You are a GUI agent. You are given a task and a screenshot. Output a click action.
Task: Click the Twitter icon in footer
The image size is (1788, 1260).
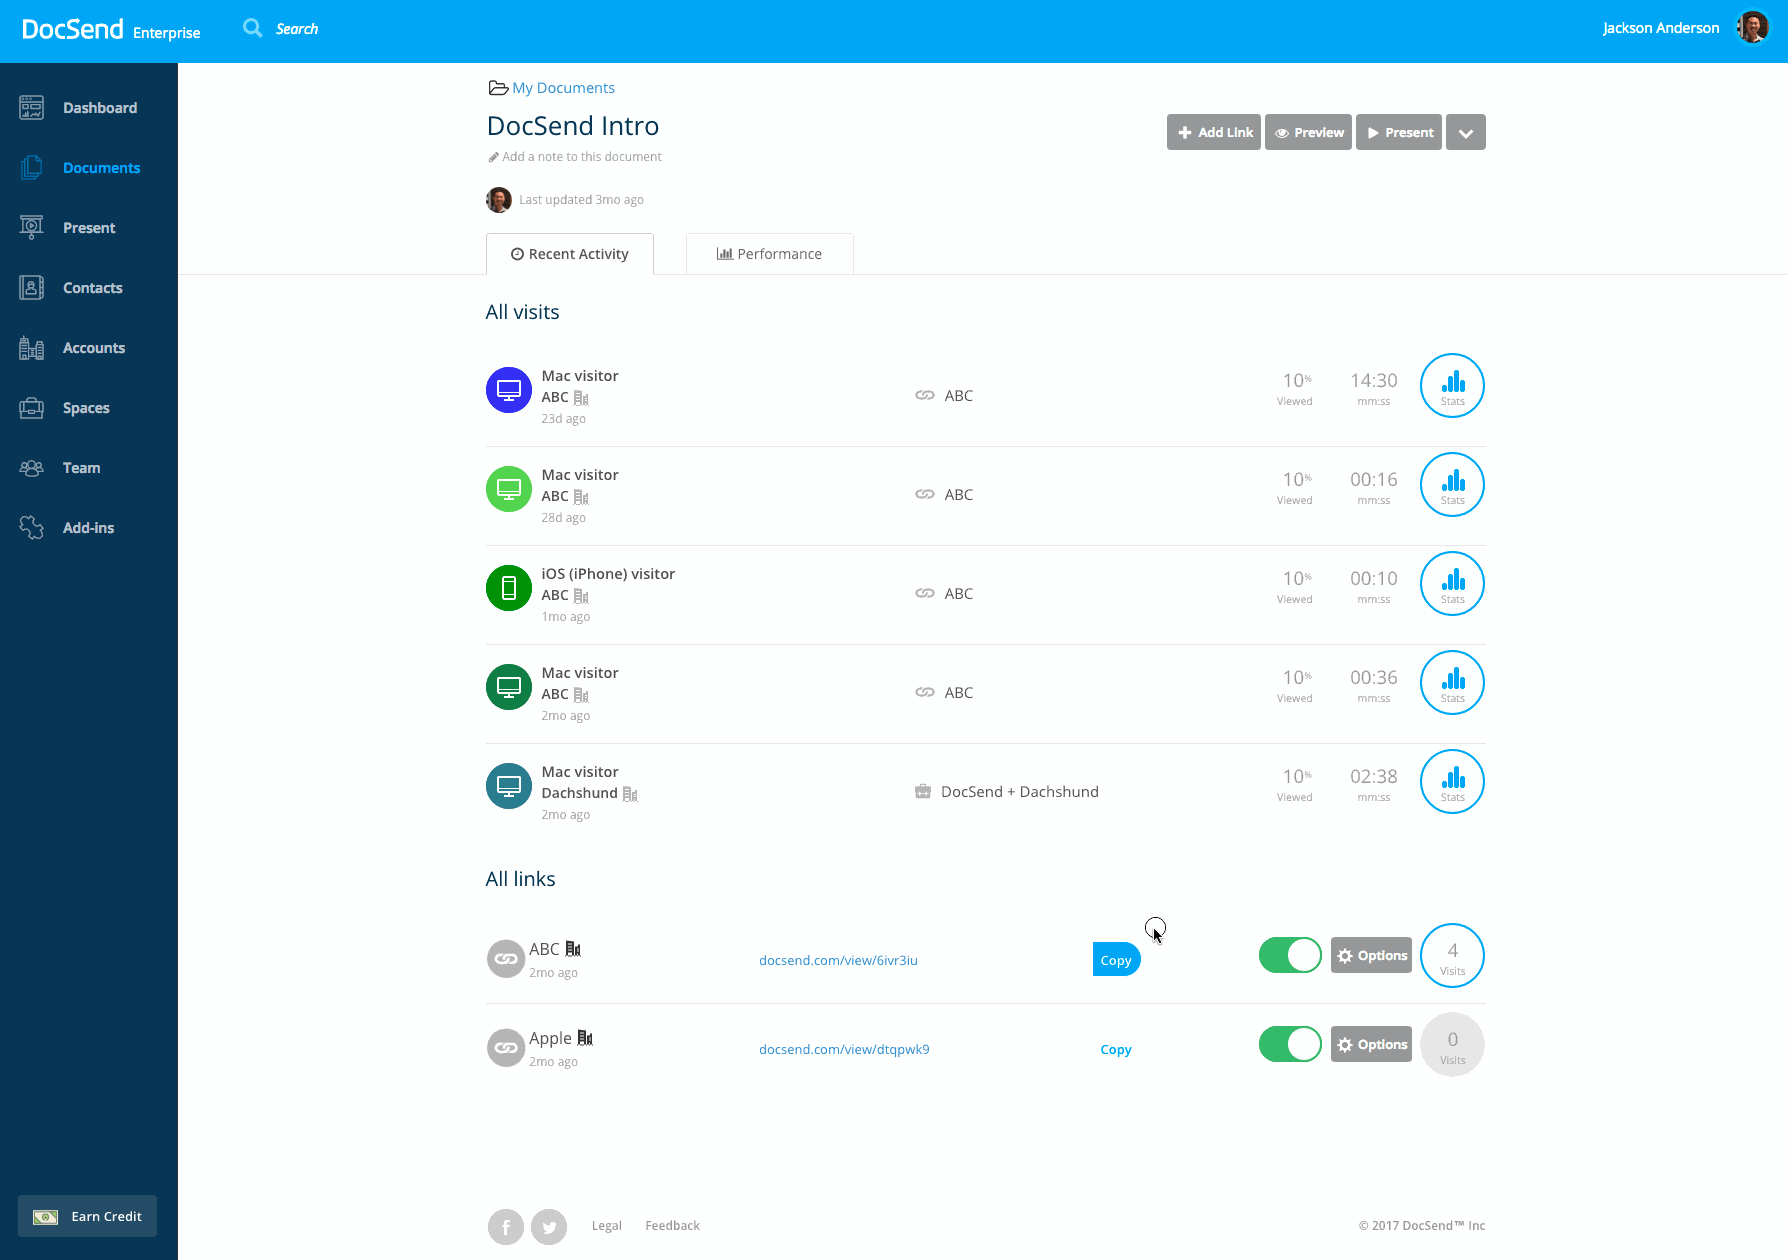549,1226
